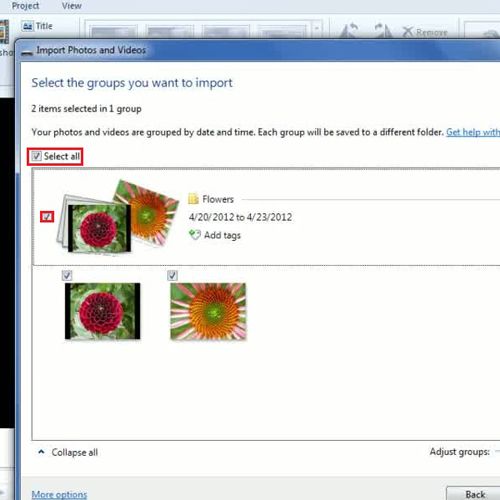Click the rotate left icon in Movie Maker

349,30
